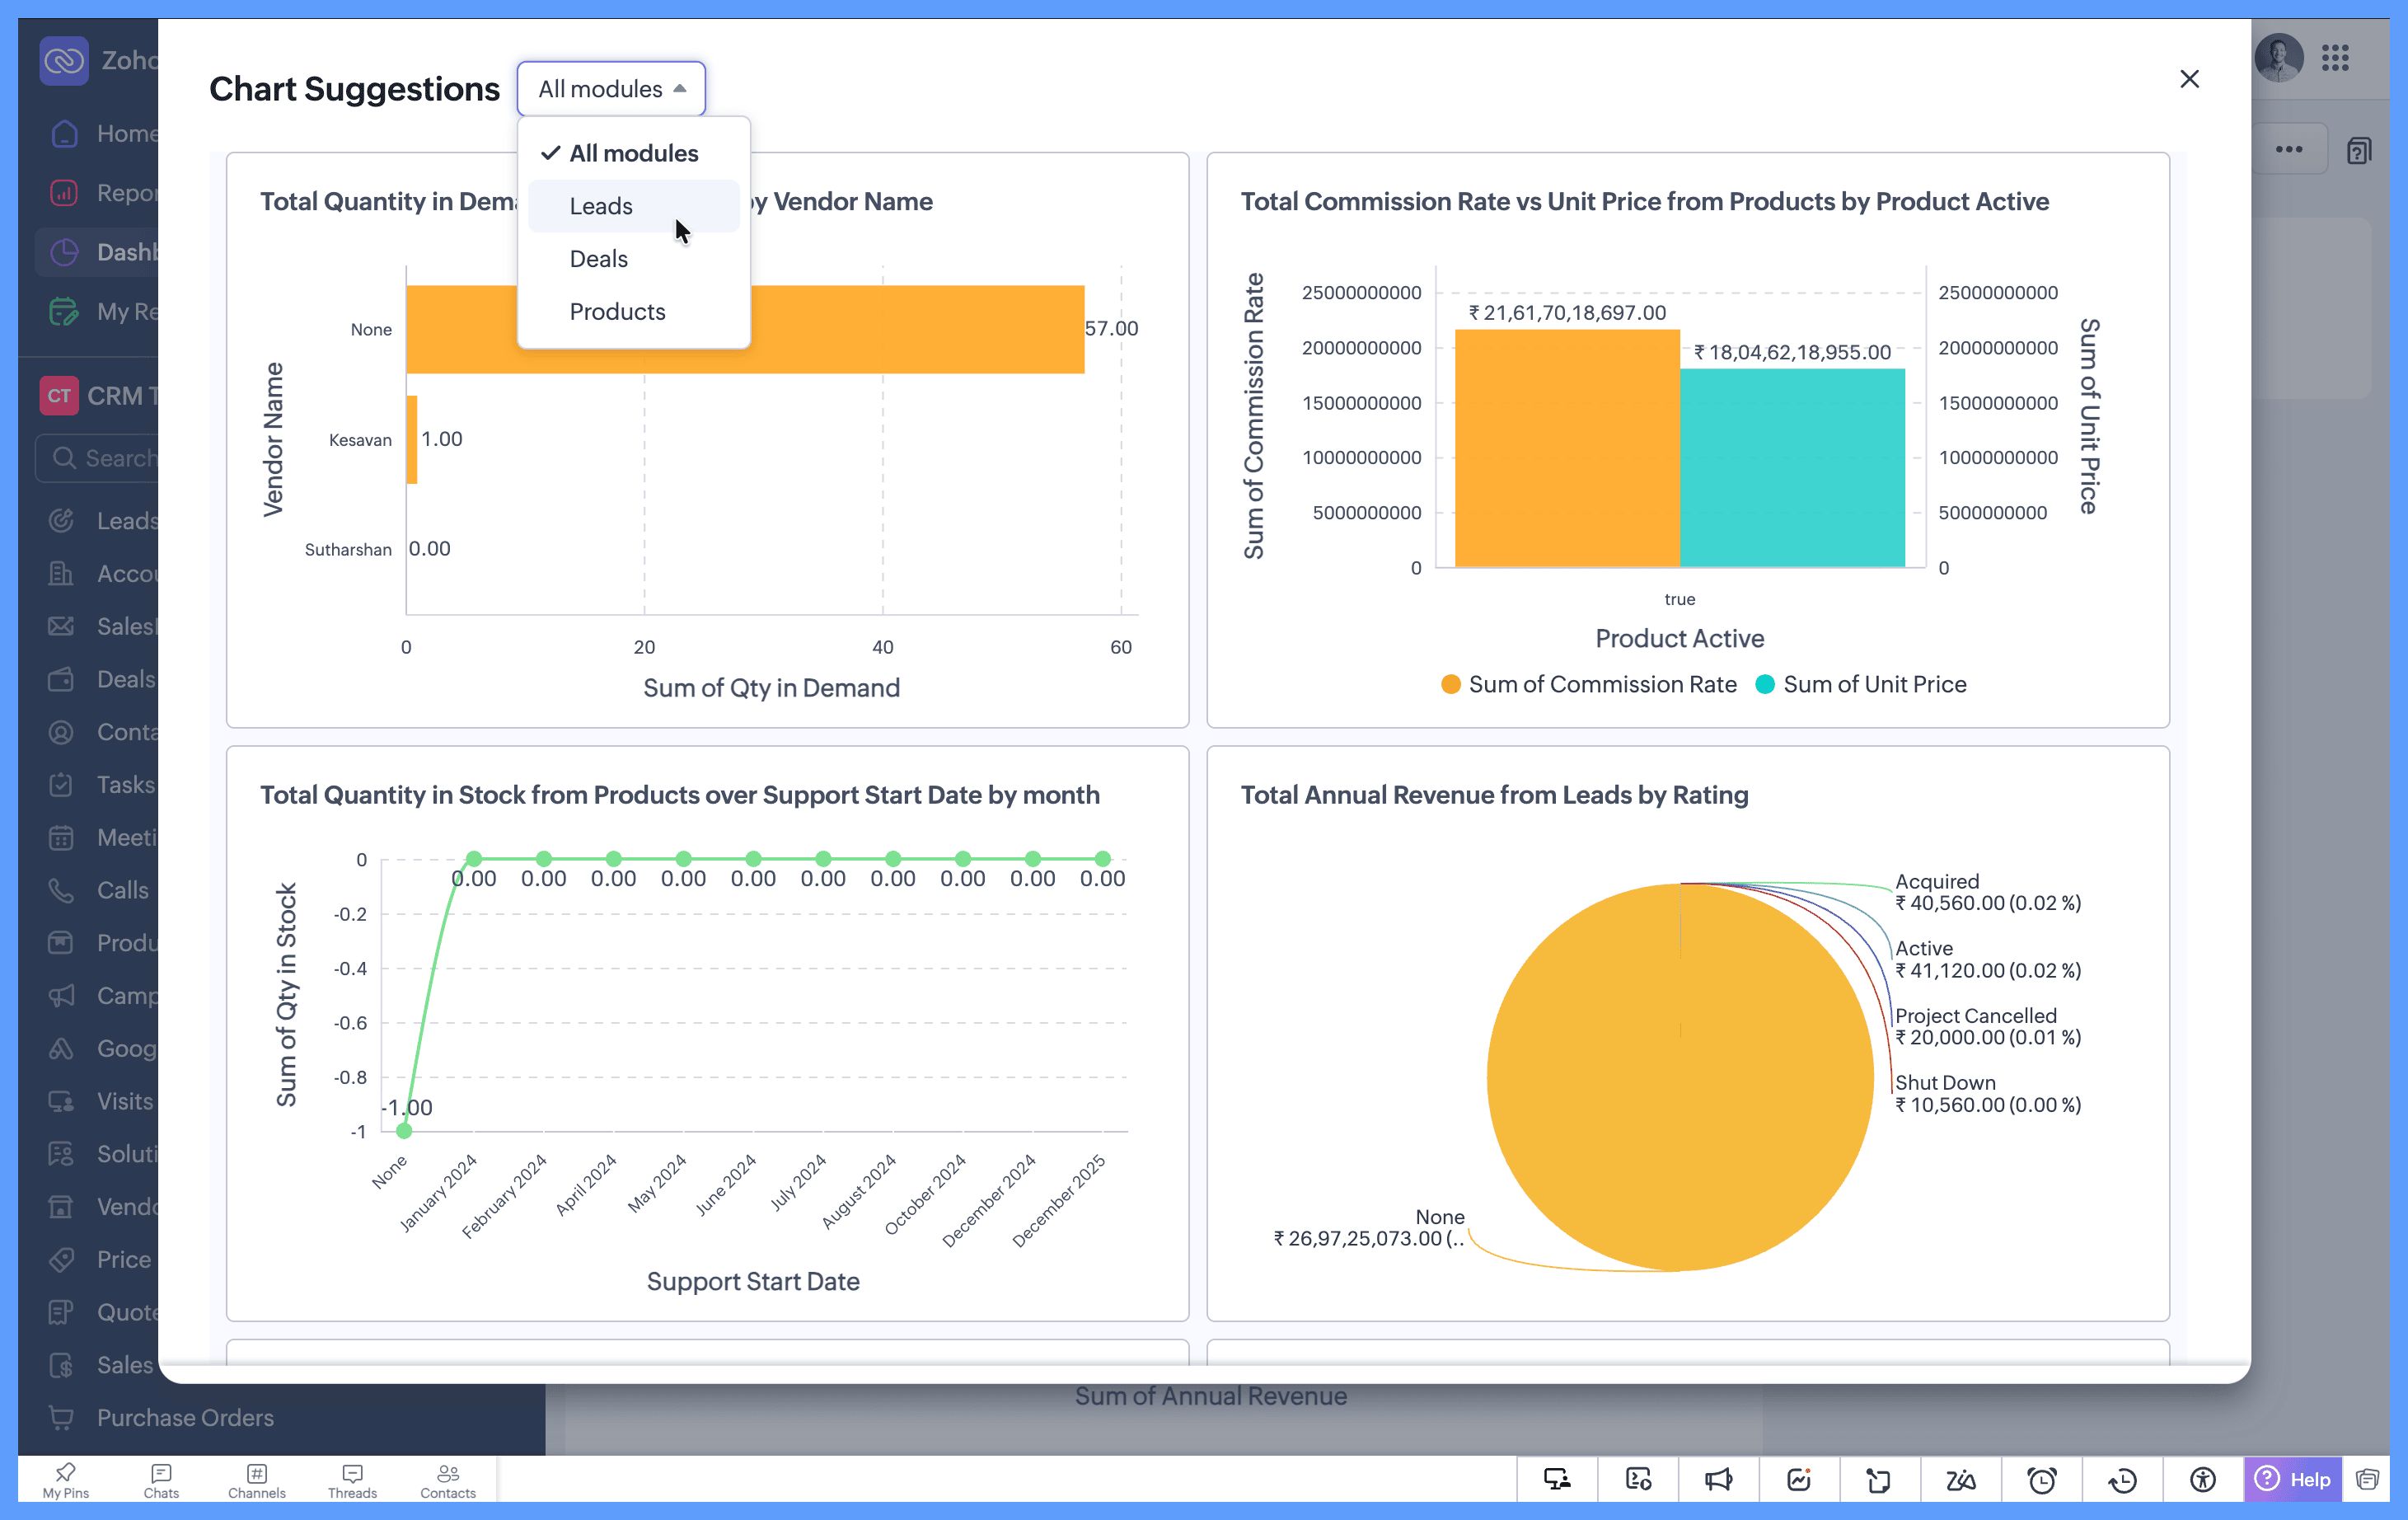The height and width of the screenshot is (1520, 2408).
Task: Select Leads from module list
Action: pos(601,206)
